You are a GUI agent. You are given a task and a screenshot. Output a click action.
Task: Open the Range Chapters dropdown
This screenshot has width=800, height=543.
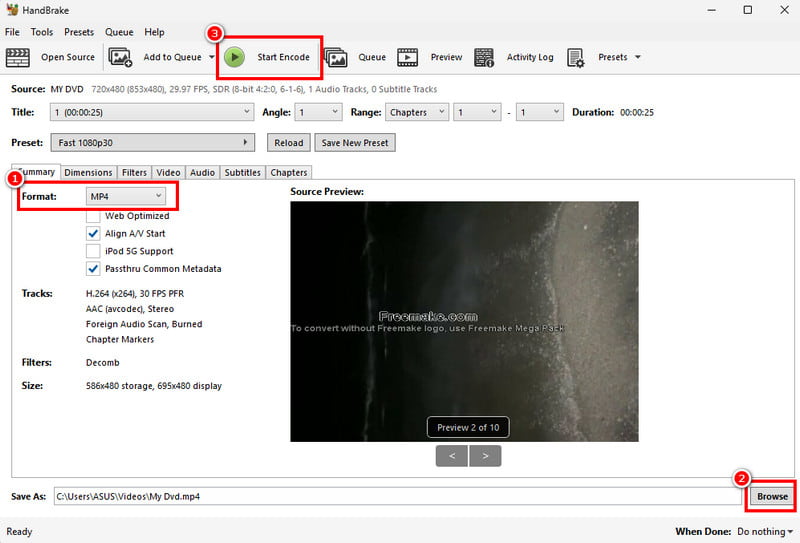click(x=417, y=112)
